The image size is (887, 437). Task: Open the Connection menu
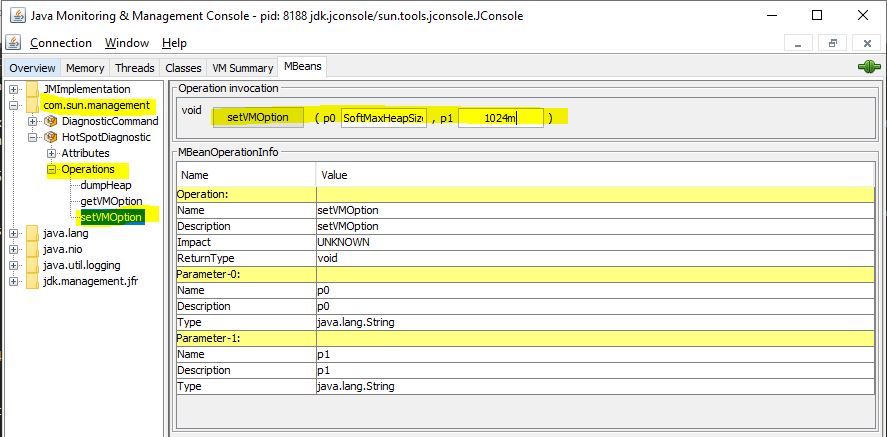pos(61,43)
